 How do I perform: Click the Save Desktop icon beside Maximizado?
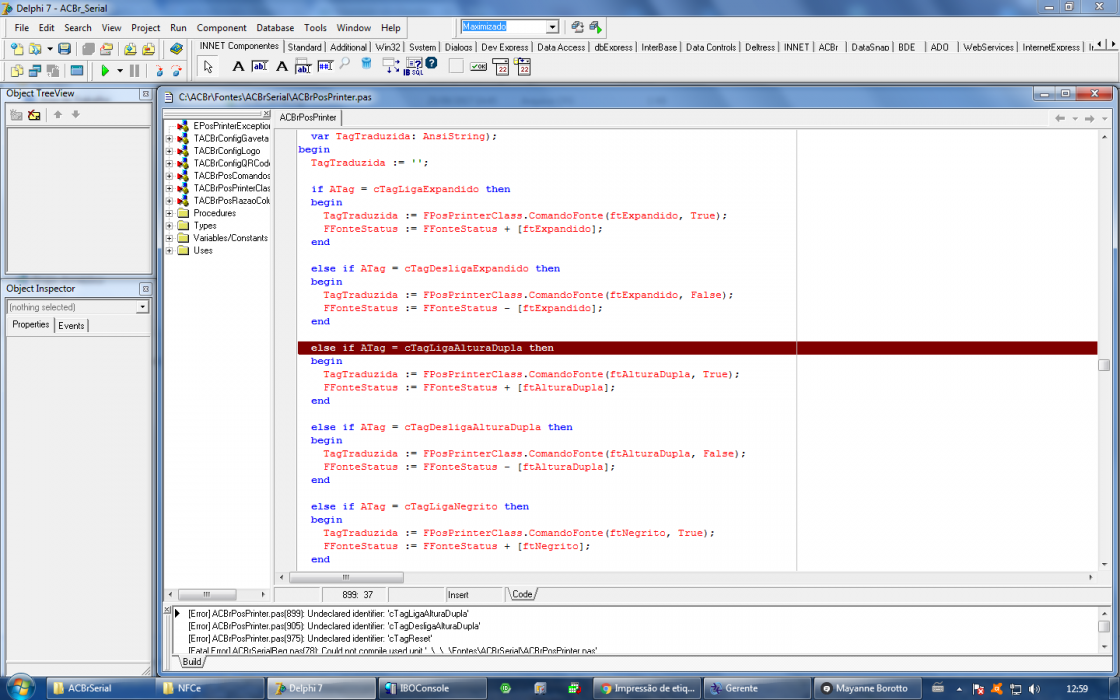pos(577,27)
